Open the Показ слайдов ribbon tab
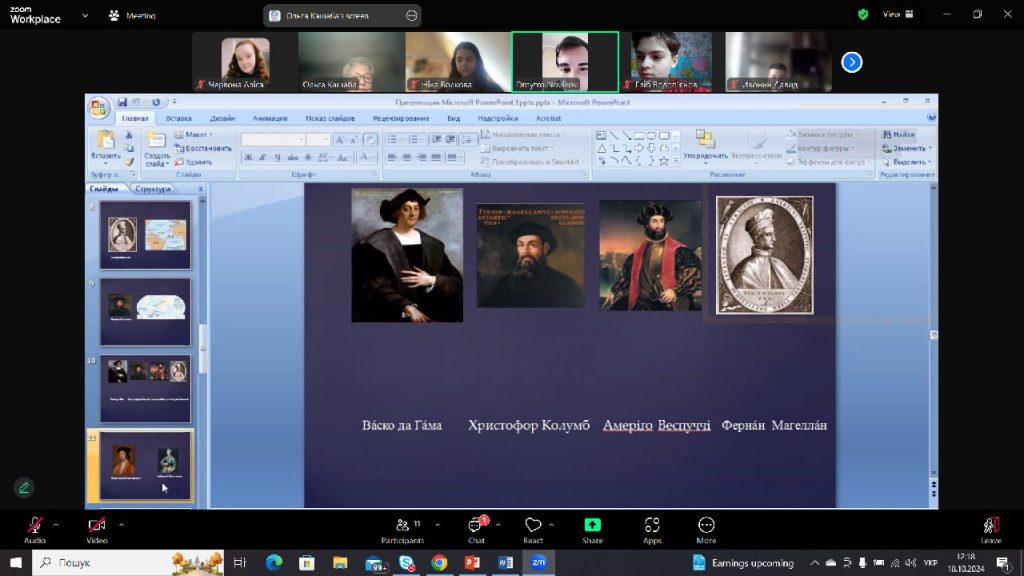 [x=330, y=118]
